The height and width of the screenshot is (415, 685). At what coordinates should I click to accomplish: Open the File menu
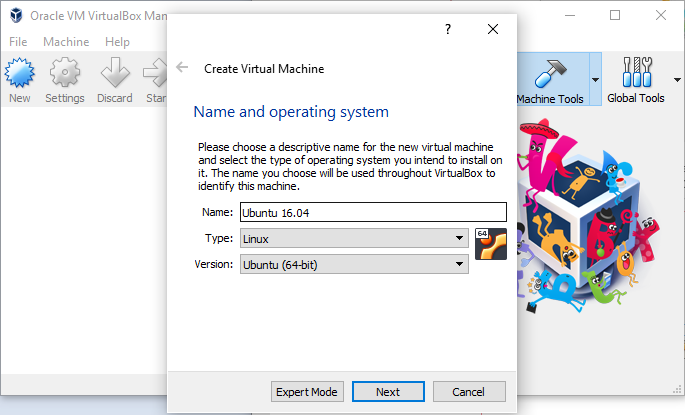tap(18, 42)
